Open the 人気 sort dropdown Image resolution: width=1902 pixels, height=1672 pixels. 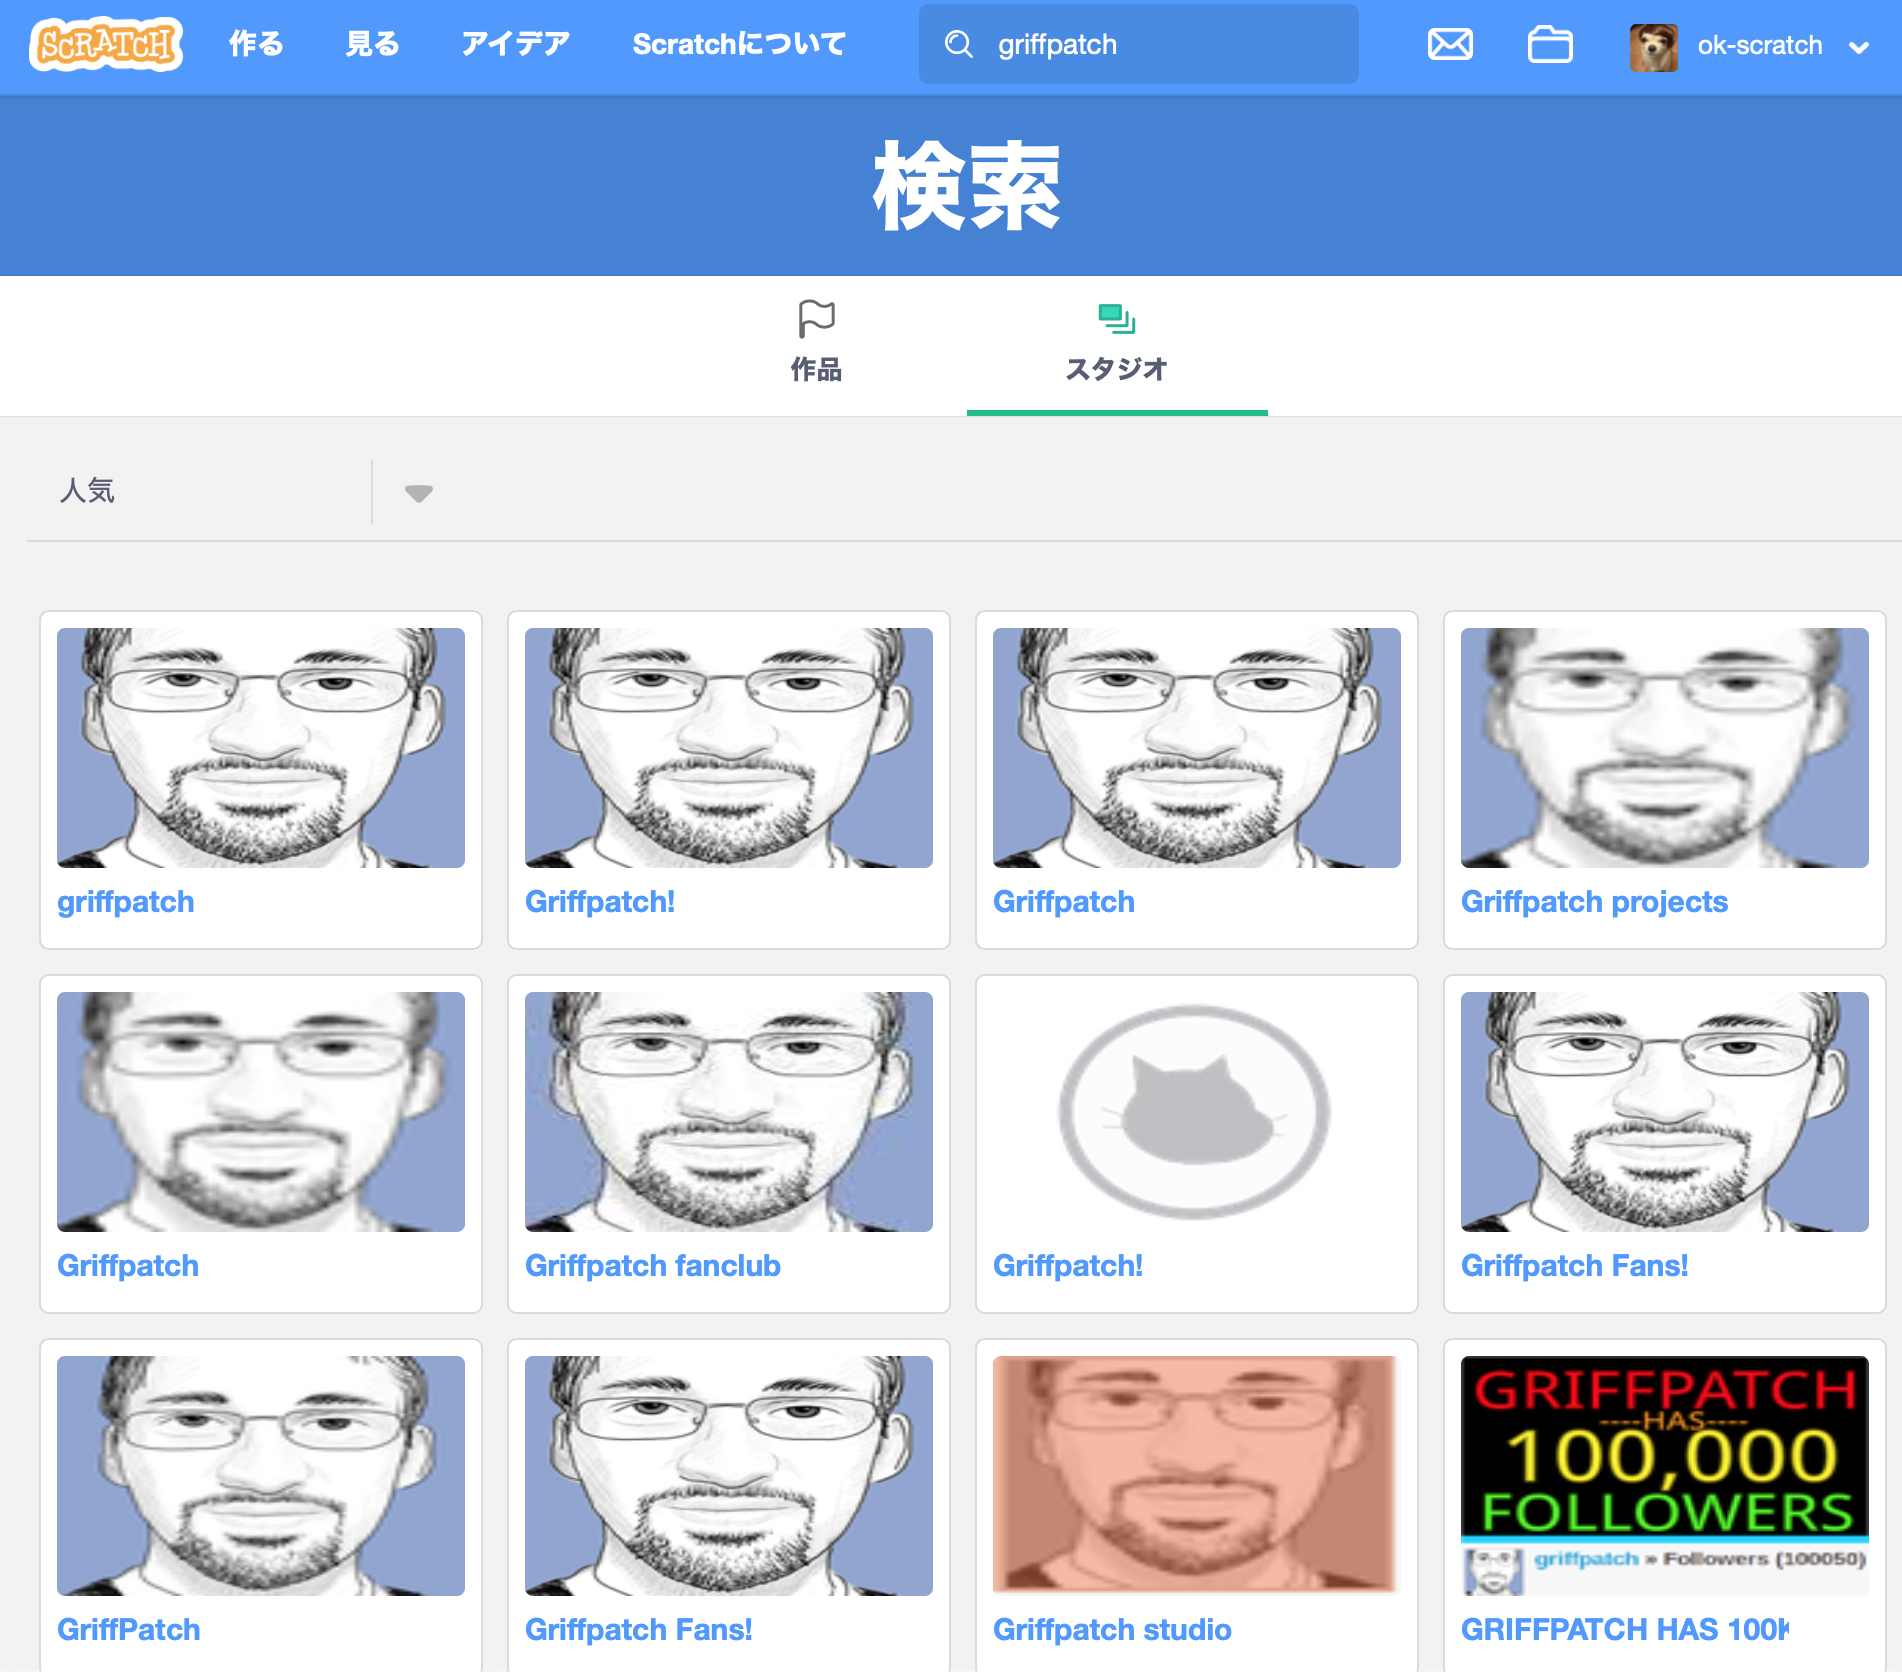200,491
